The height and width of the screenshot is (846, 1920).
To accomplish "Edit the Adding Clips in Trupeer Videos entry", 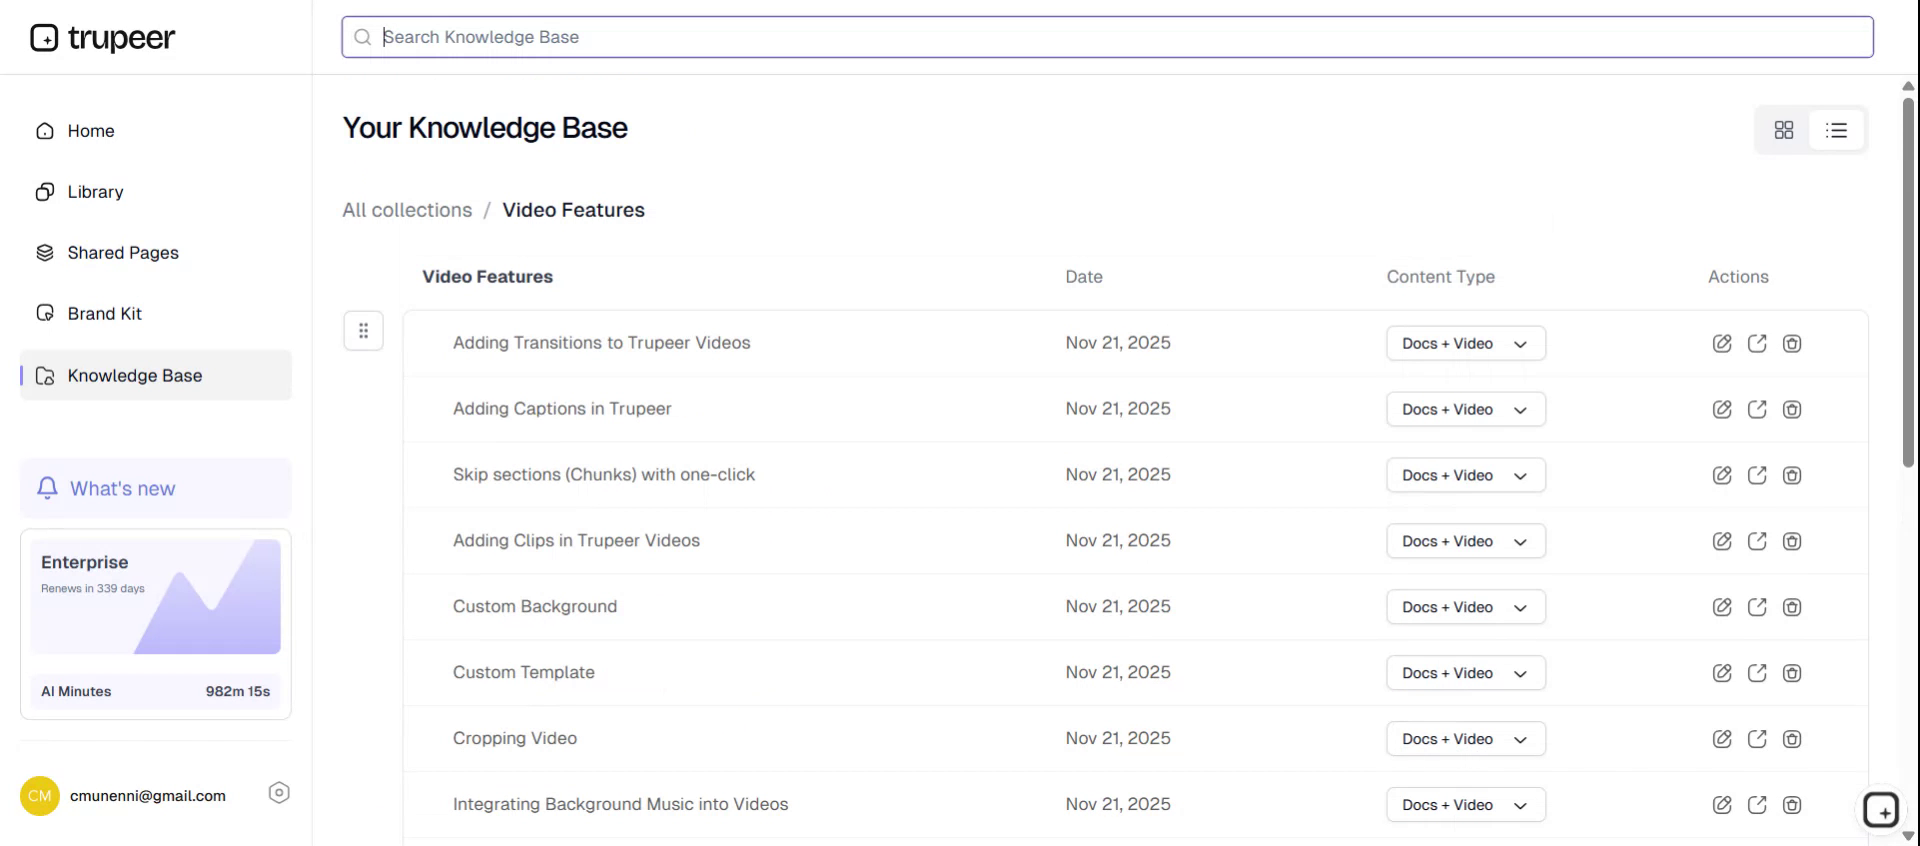I will tap(1722, 541).
